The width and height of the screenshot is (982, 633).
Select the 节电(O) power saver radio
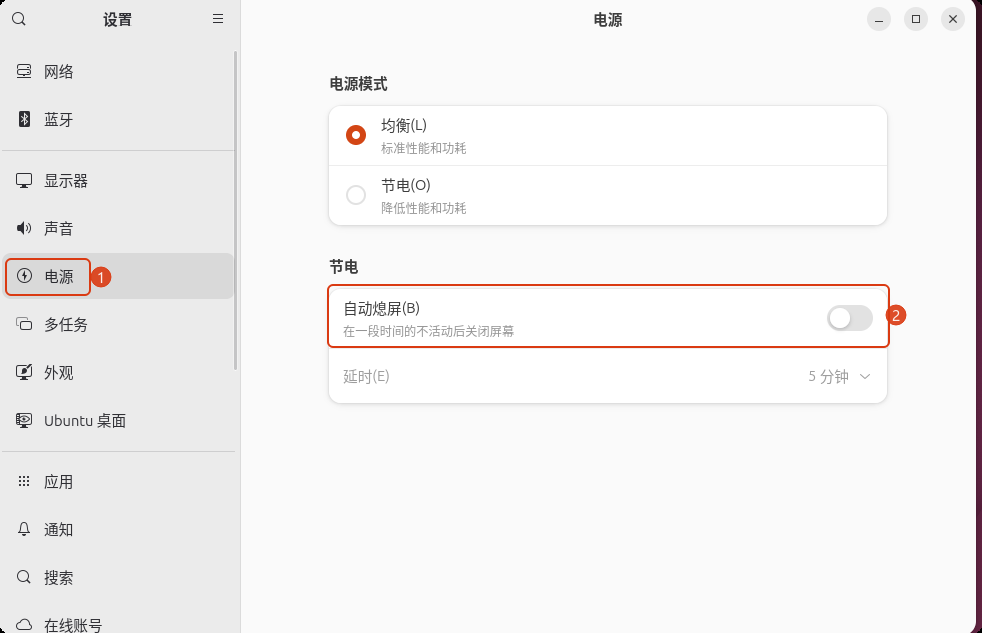pyautogui.click(x=356, y=195)
